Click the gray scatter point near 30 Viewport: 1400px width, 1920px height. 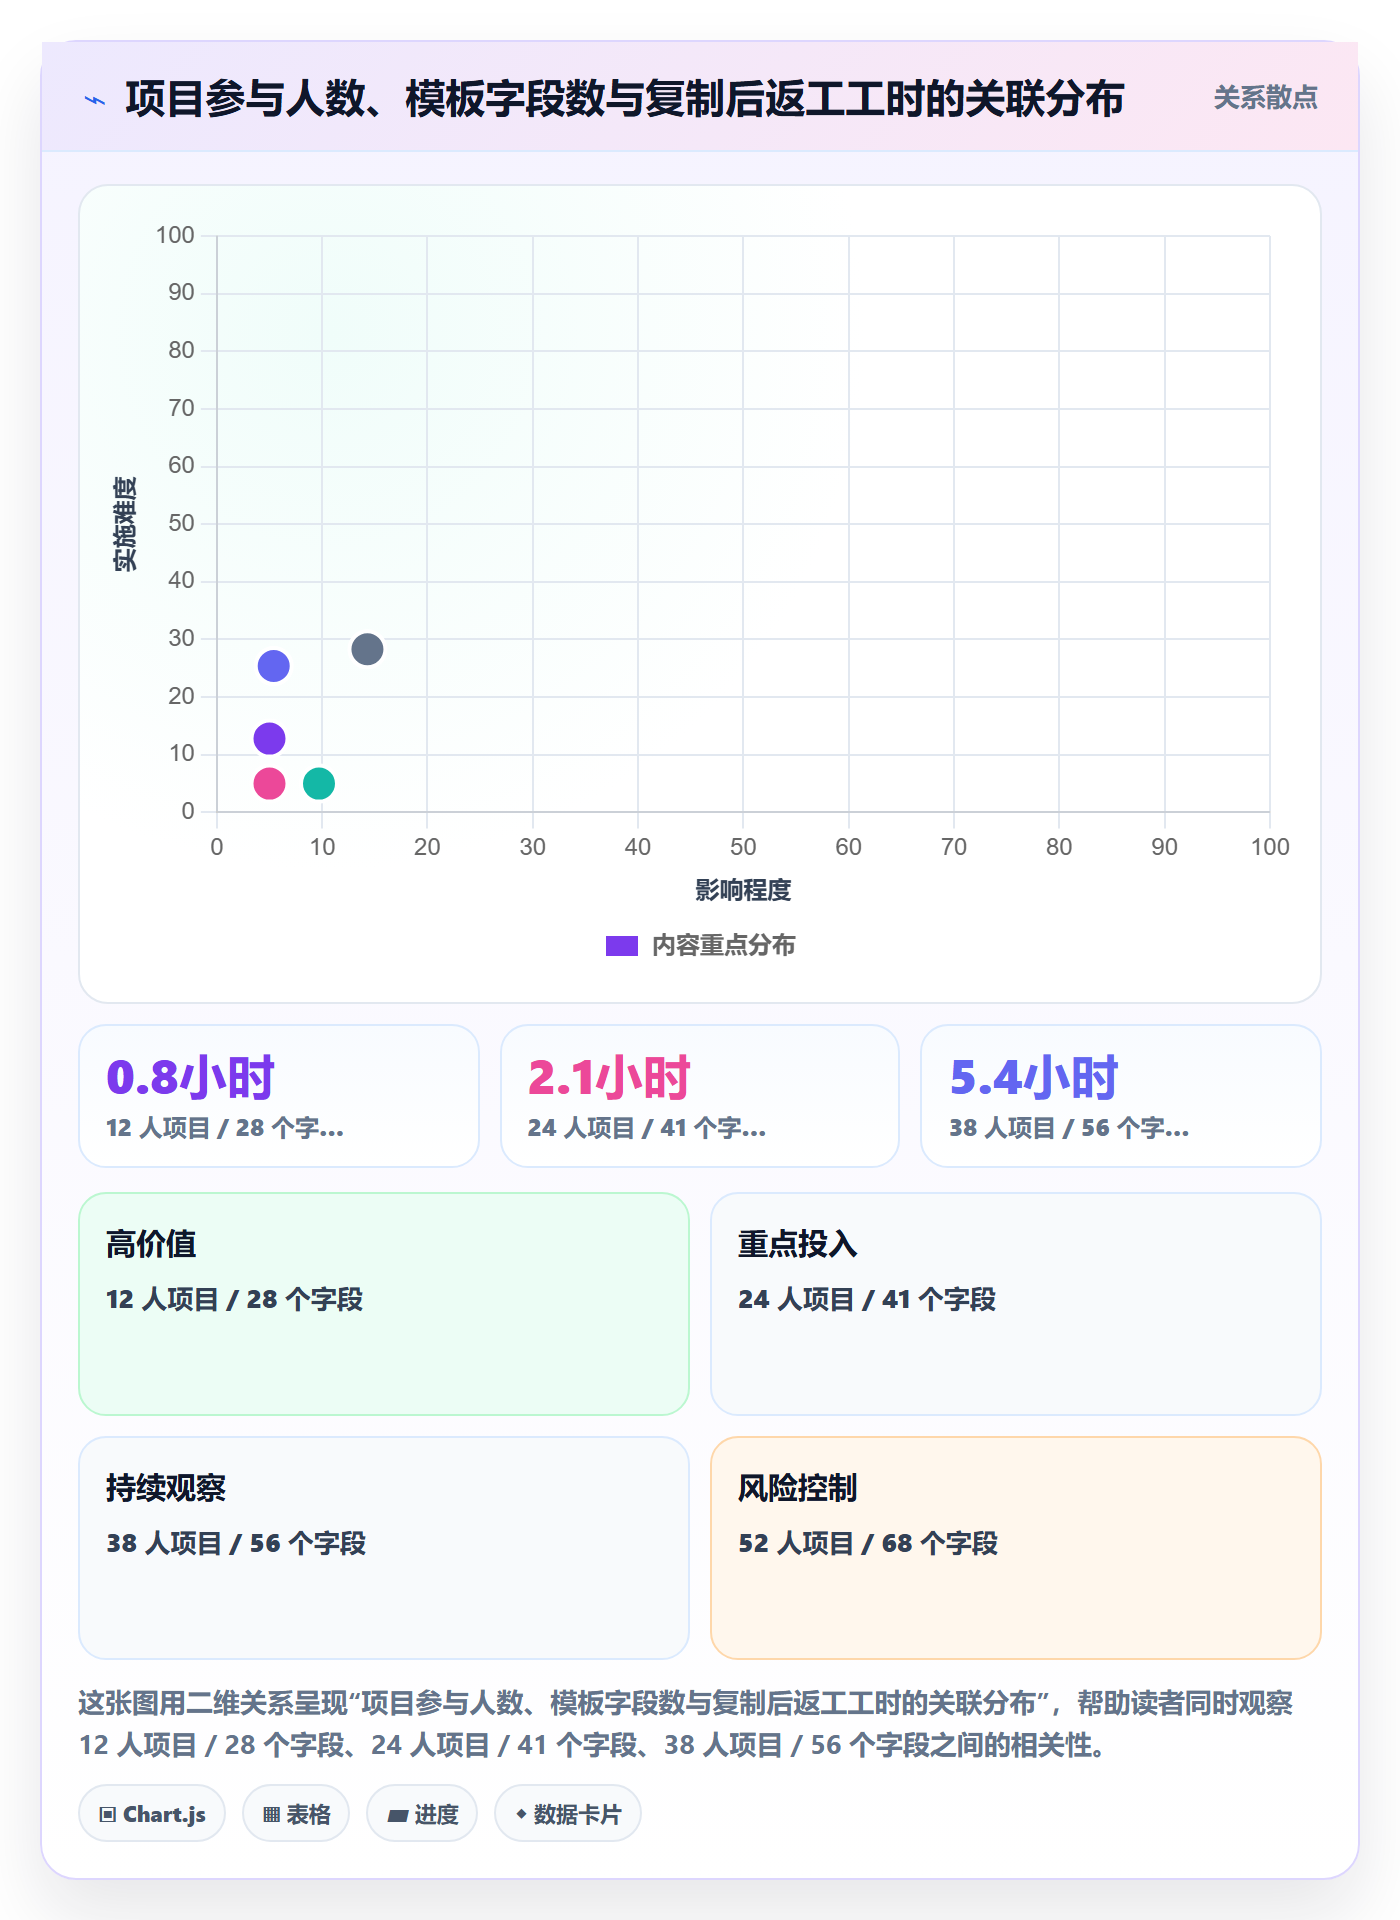click(367, 649)
